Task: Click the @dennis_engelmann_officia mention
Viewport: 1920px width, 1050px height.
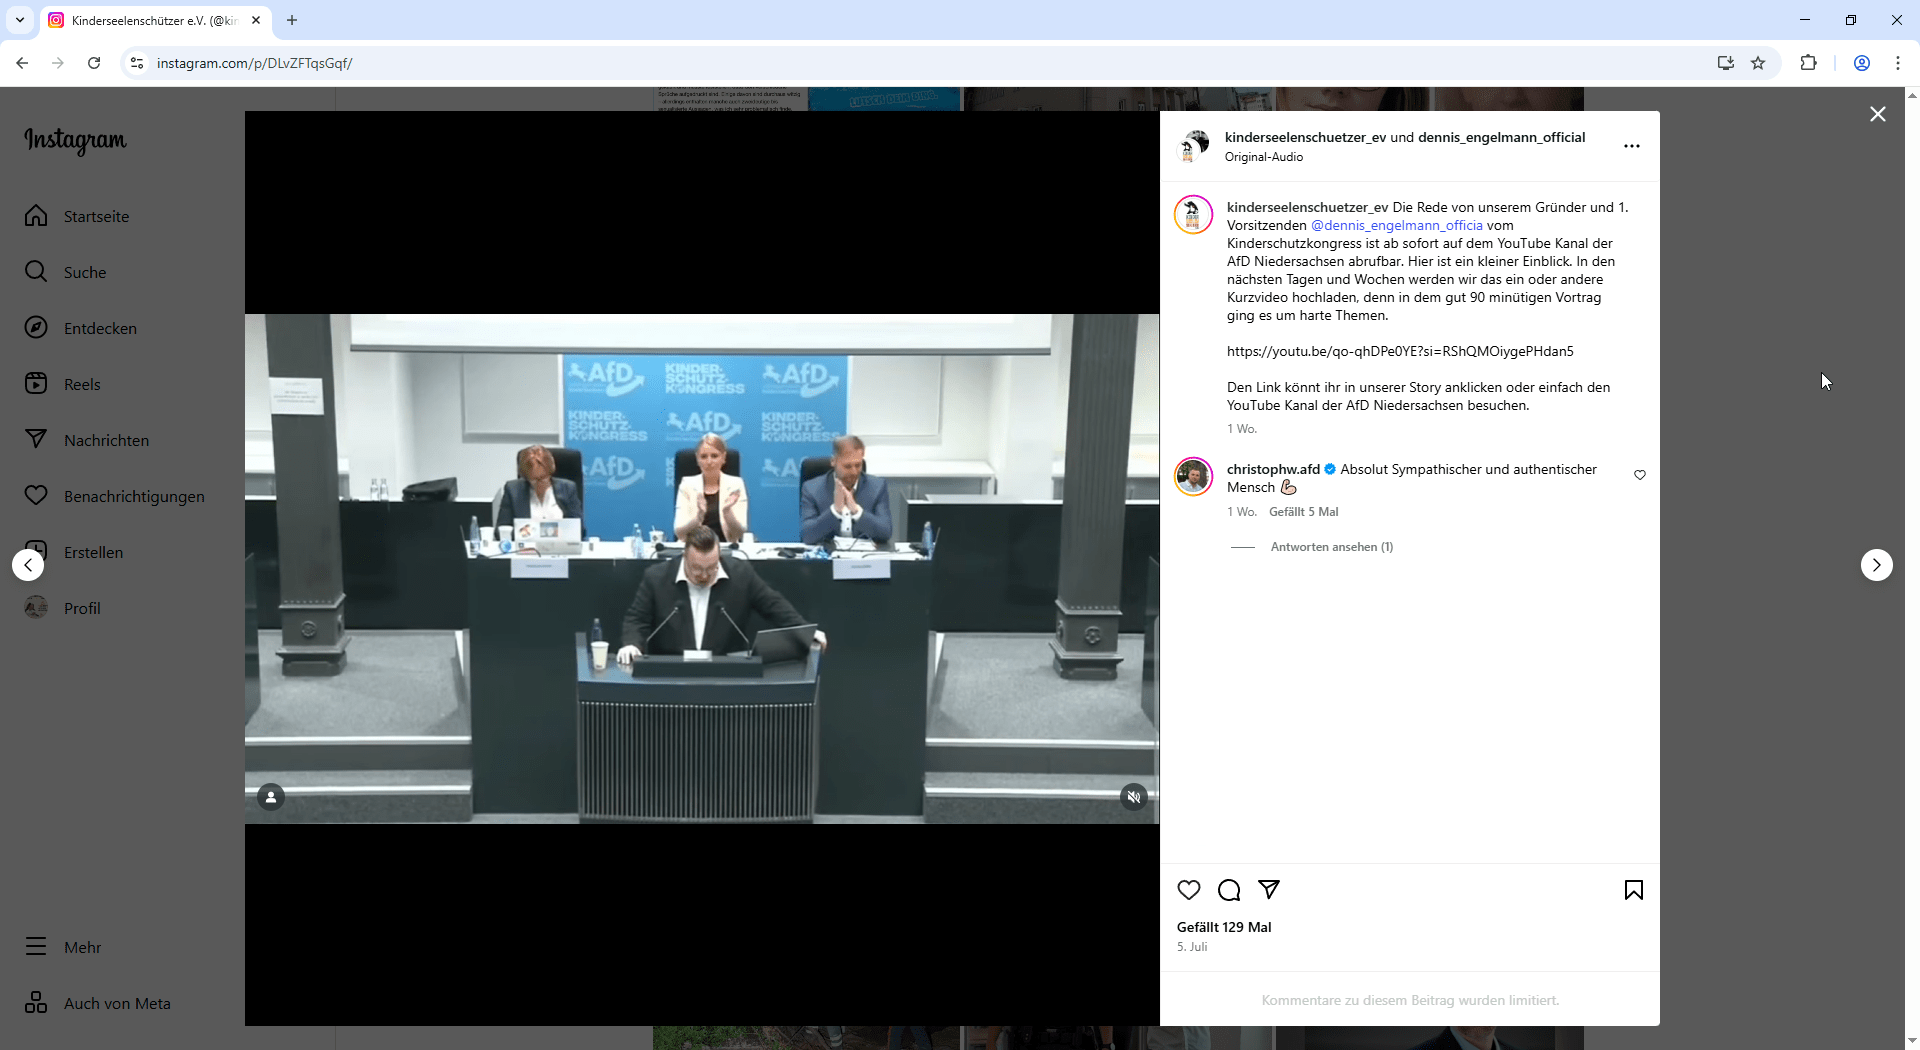Action: [x=1396, y=225]
